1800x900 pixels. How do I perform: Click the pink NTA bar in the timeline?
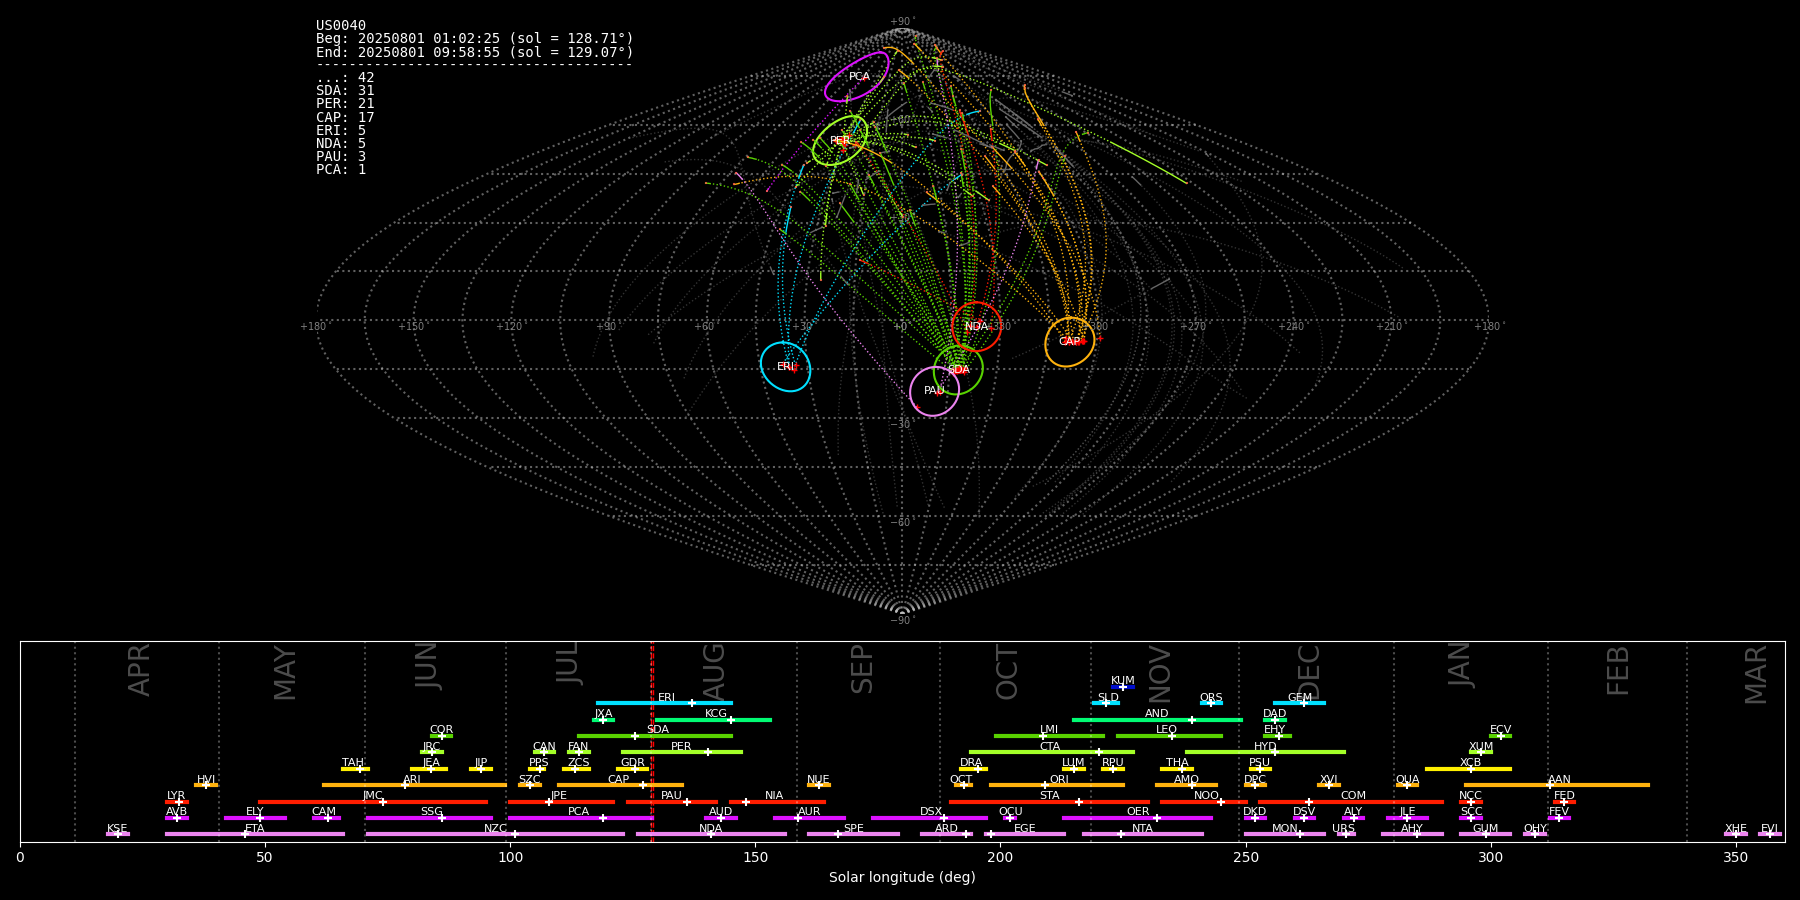(1142, 834)
